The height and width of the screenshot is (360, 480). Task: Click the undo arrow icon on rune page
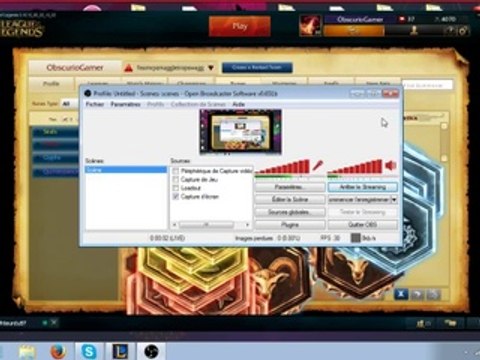417,294
